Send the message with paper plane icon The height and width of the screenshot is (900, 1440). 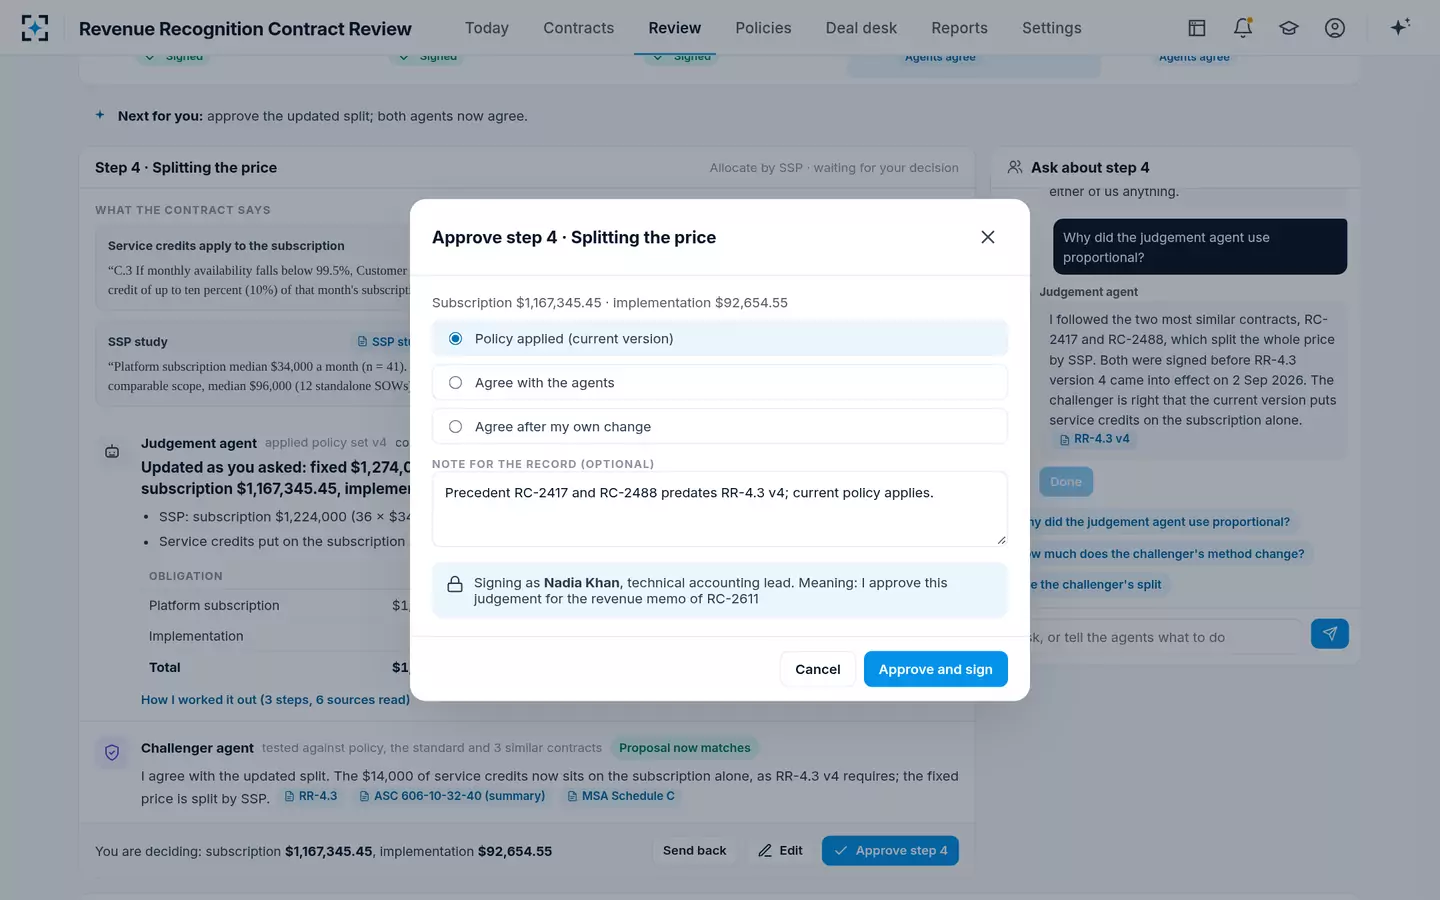[x=1329, y=633]
